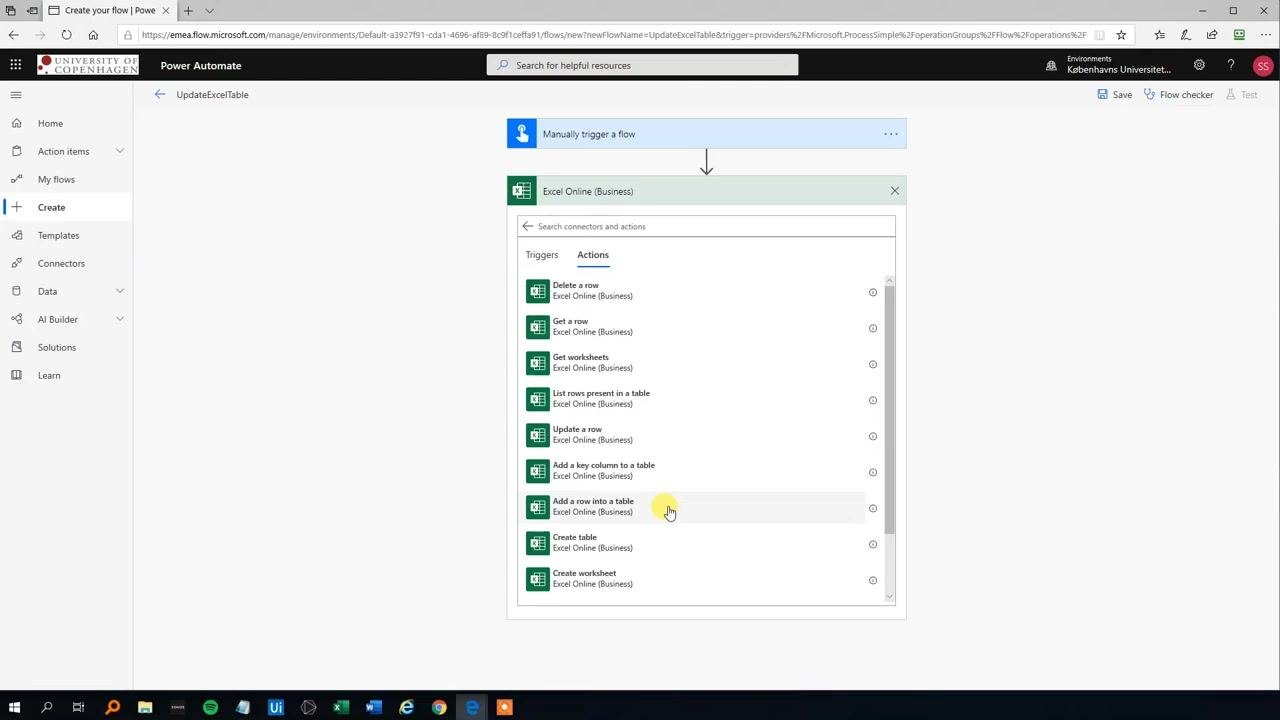Screen dimensions: 1280x720
Task: Open AI Builder in the sidebar
Action: [x=57, y=319]
